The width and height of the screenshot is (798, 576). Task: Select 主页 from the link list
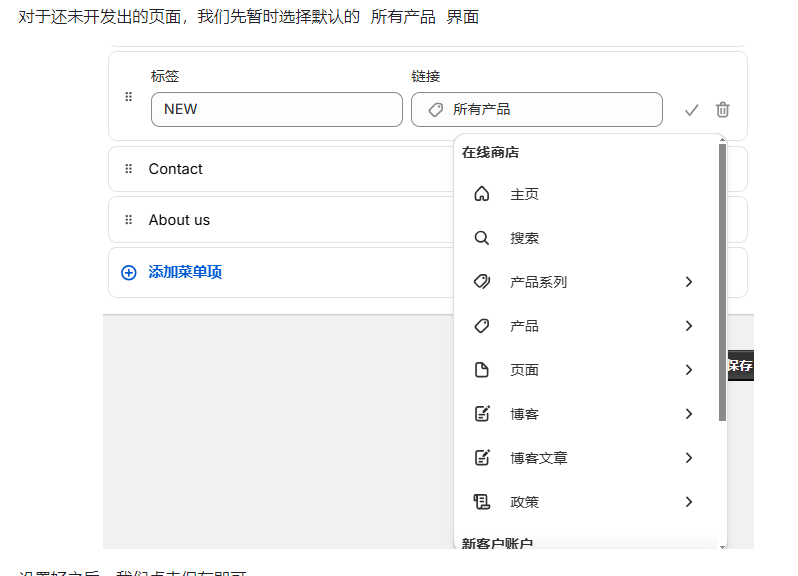(x=585, y=194)
